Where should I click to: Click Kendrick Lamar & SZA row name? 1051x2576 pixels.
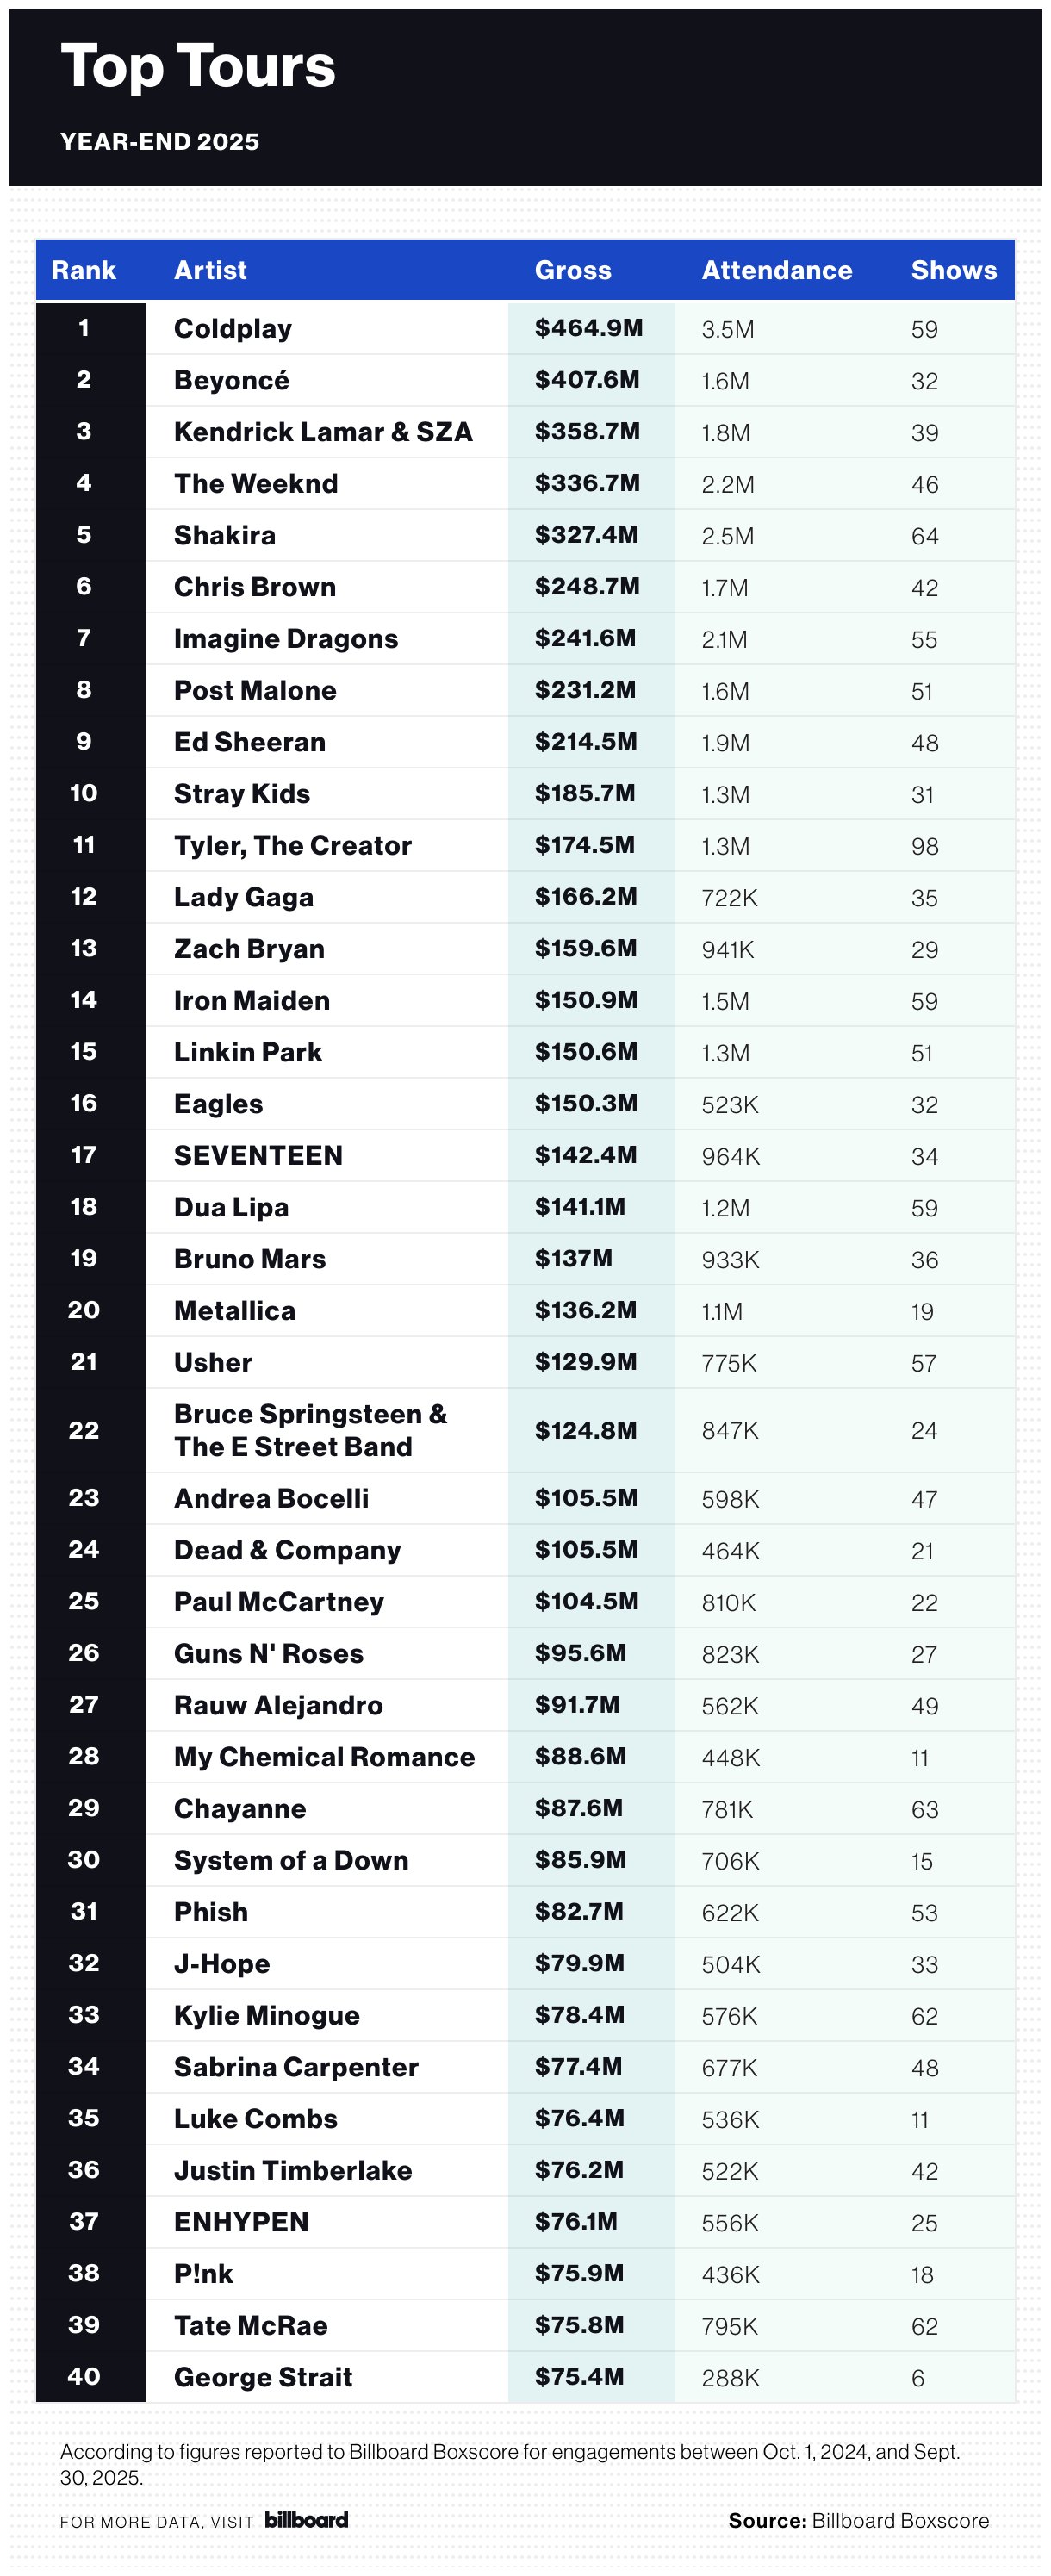coord(323,432)
